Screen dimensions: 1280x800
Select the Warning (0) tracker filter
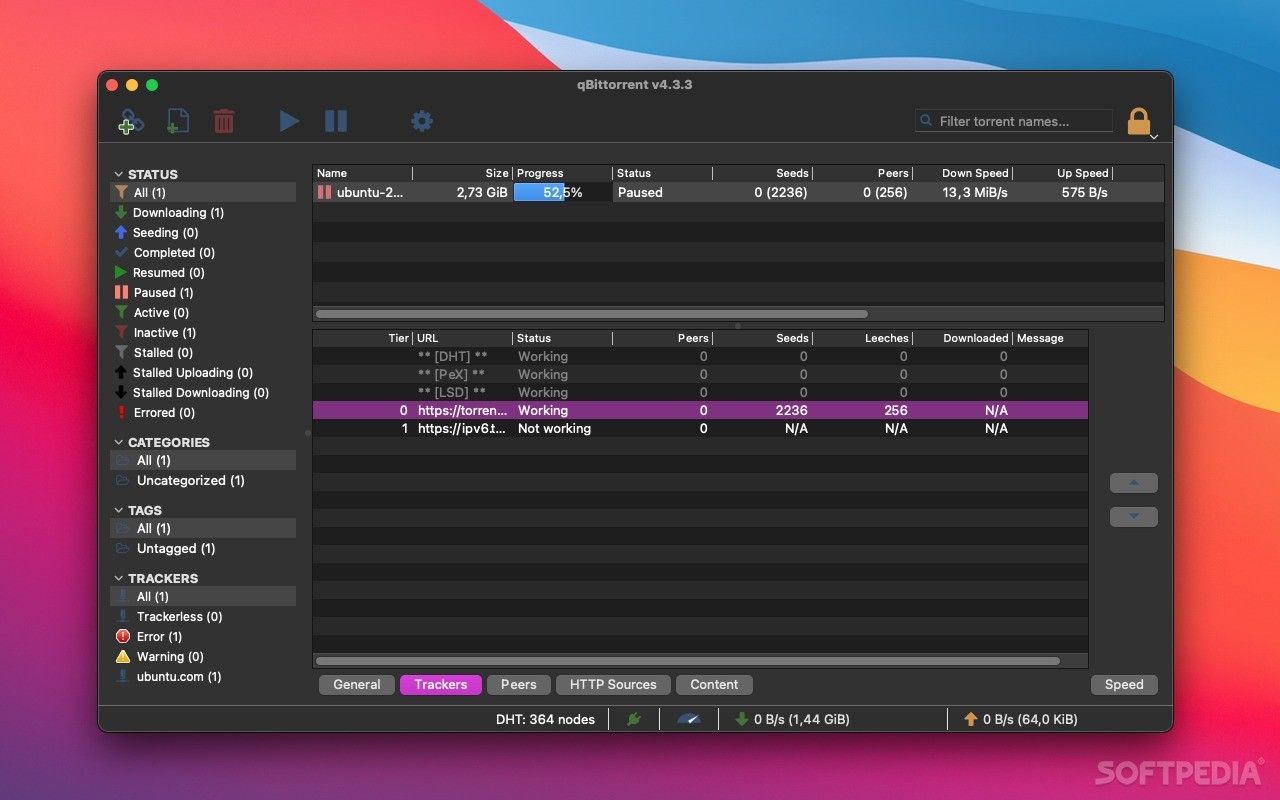click(x=203, y=656)
